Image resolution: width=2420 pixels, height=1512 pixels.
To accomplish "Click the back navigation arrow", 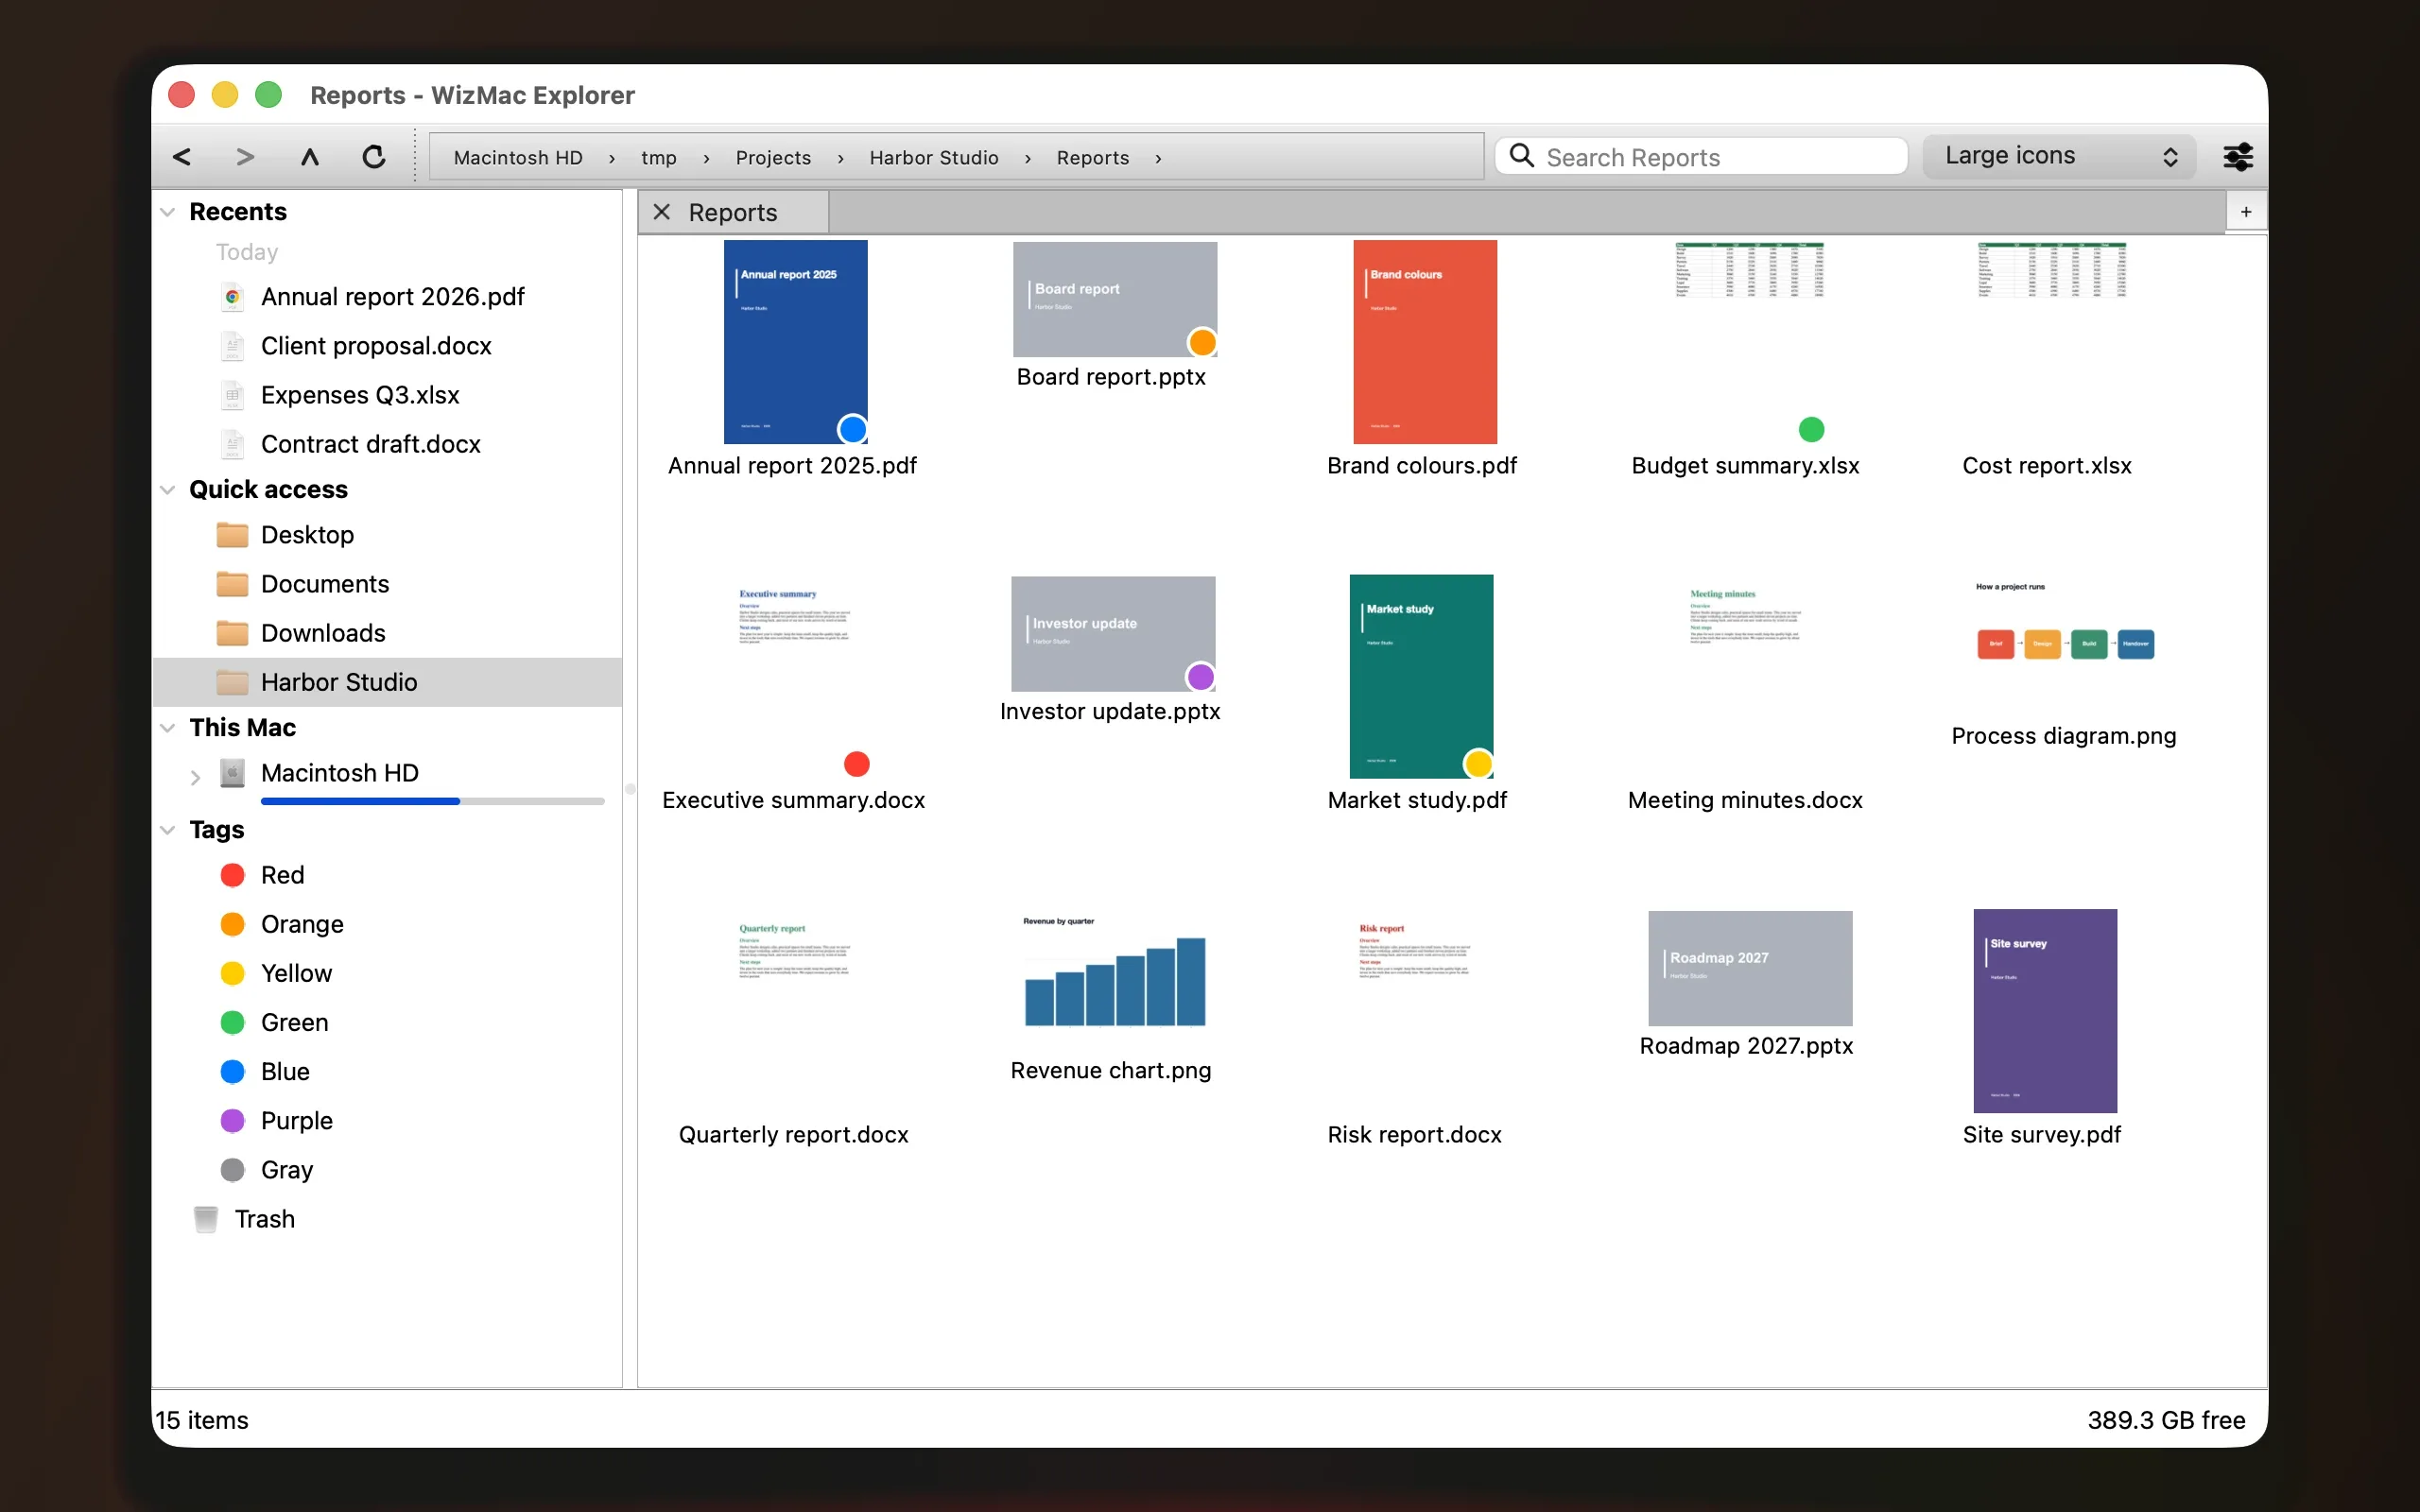I will [x=182, y=157].
